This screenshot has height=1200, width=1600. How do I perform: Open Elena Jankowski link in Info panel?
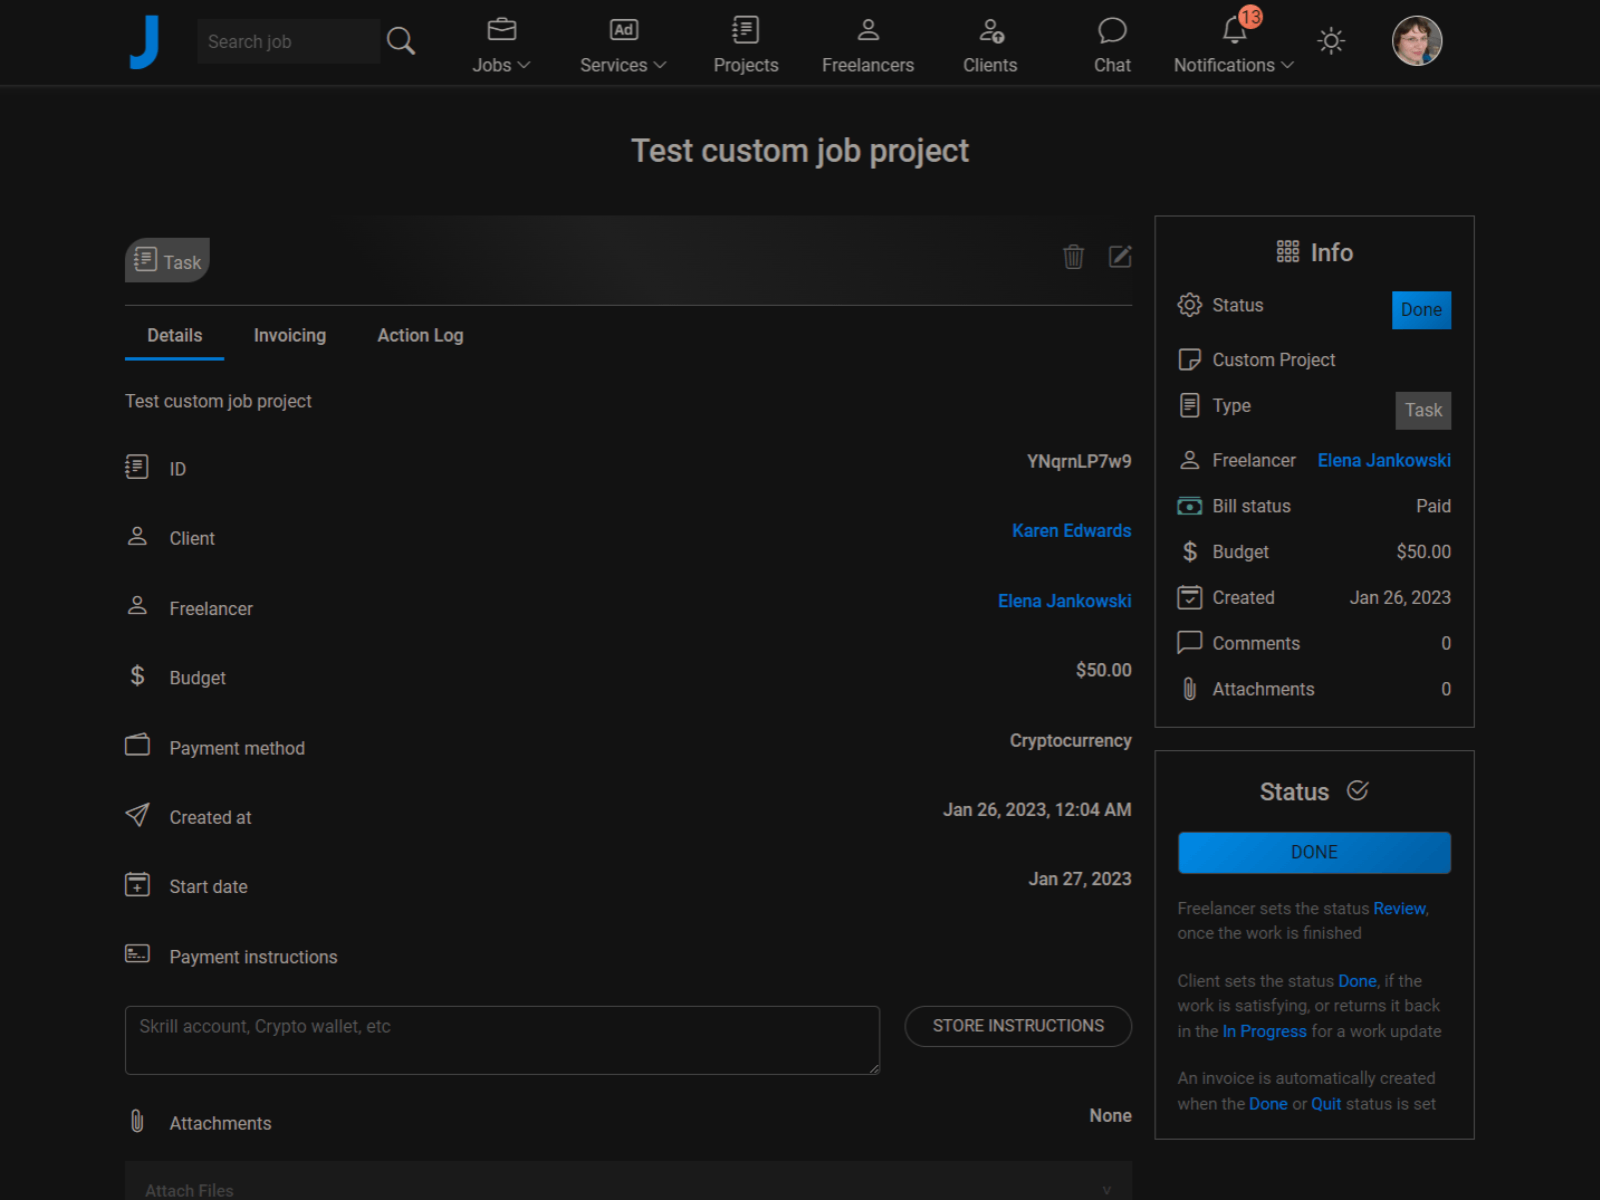click(1384, 461)
